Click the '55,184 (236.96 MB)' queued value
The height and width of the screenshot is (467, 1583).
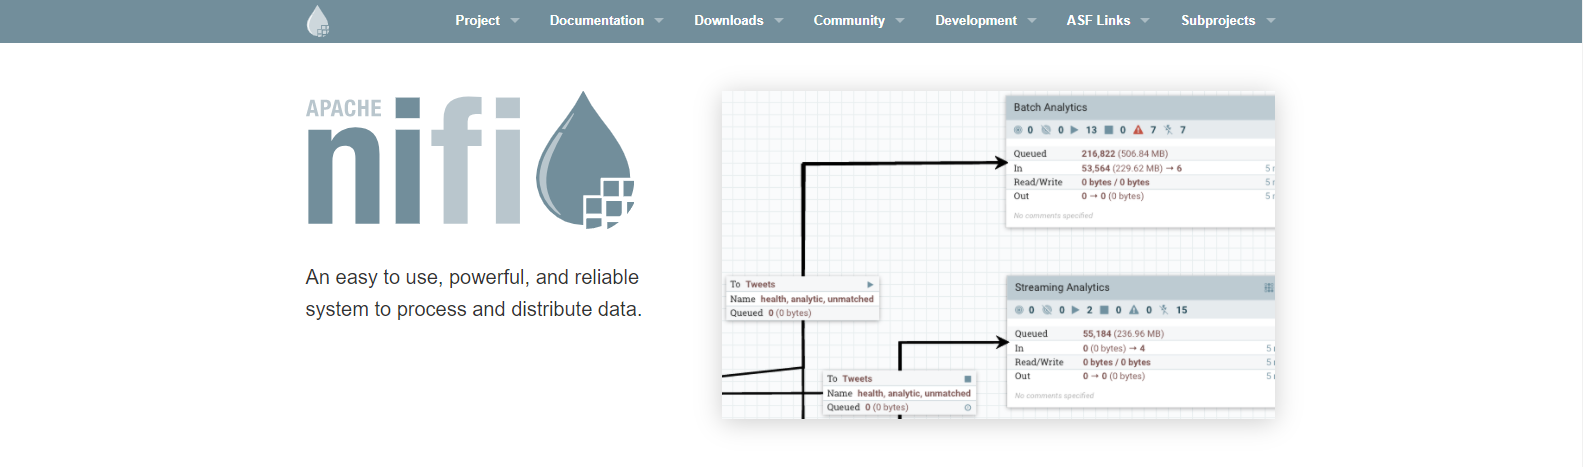pos(1123,334)
